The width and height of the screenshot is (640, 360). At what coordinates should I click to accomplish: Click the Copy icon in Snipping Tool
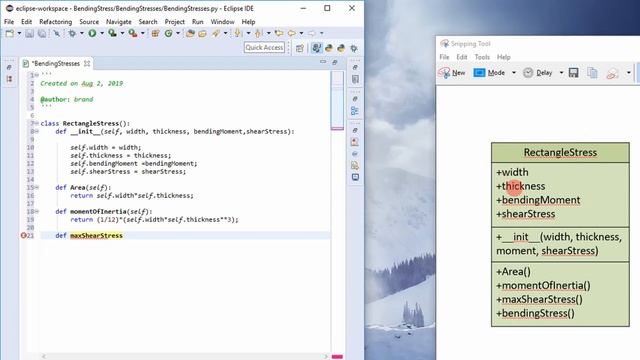(x=592, y=73)
